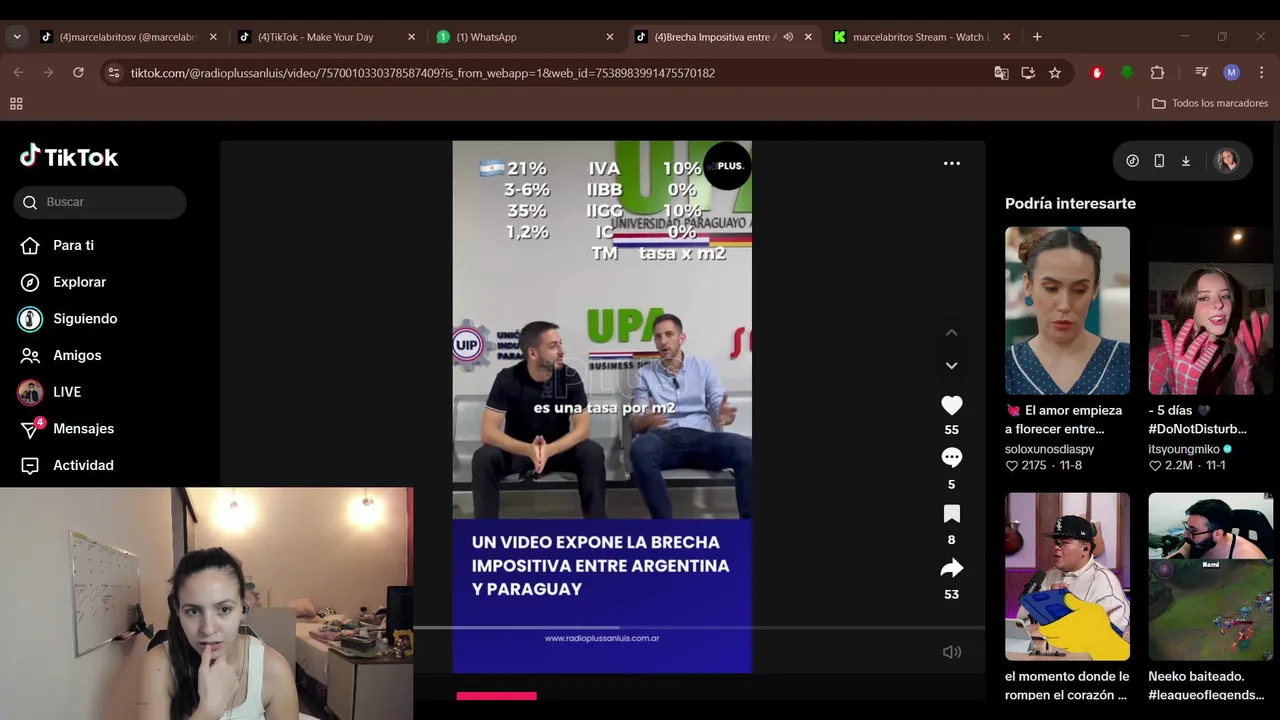The image size is (1280, 720).
Task: Open Neeko baiteado video thumbnail
Action: click(1210, 577)
